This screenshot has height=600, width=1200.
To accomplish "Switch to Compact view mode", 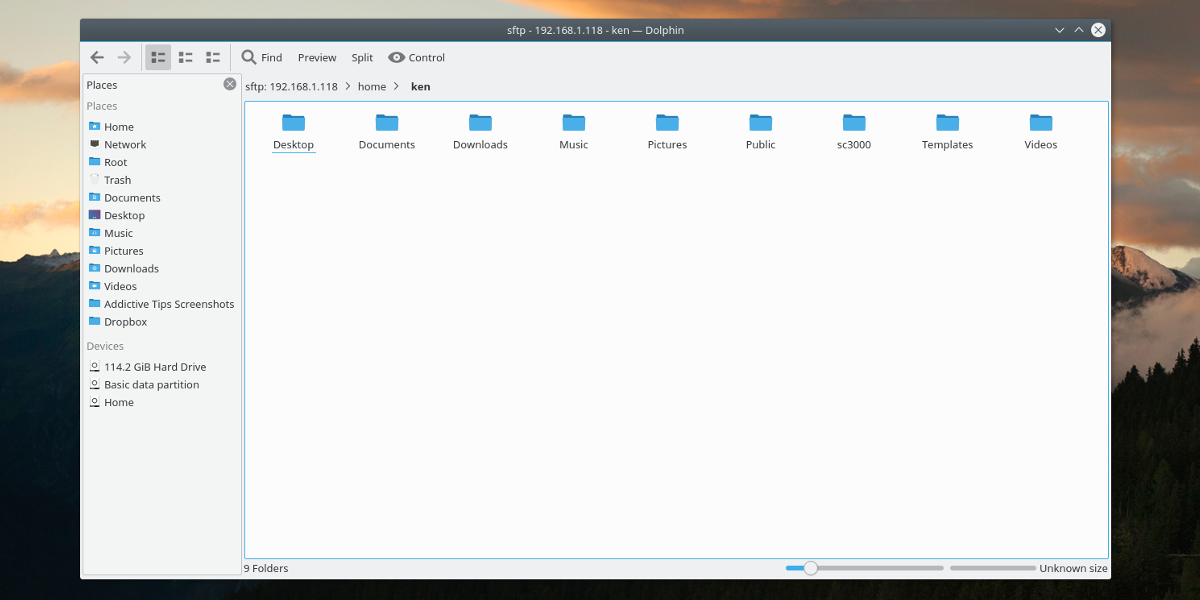I will pyautogui.click(x=185, y=58).
